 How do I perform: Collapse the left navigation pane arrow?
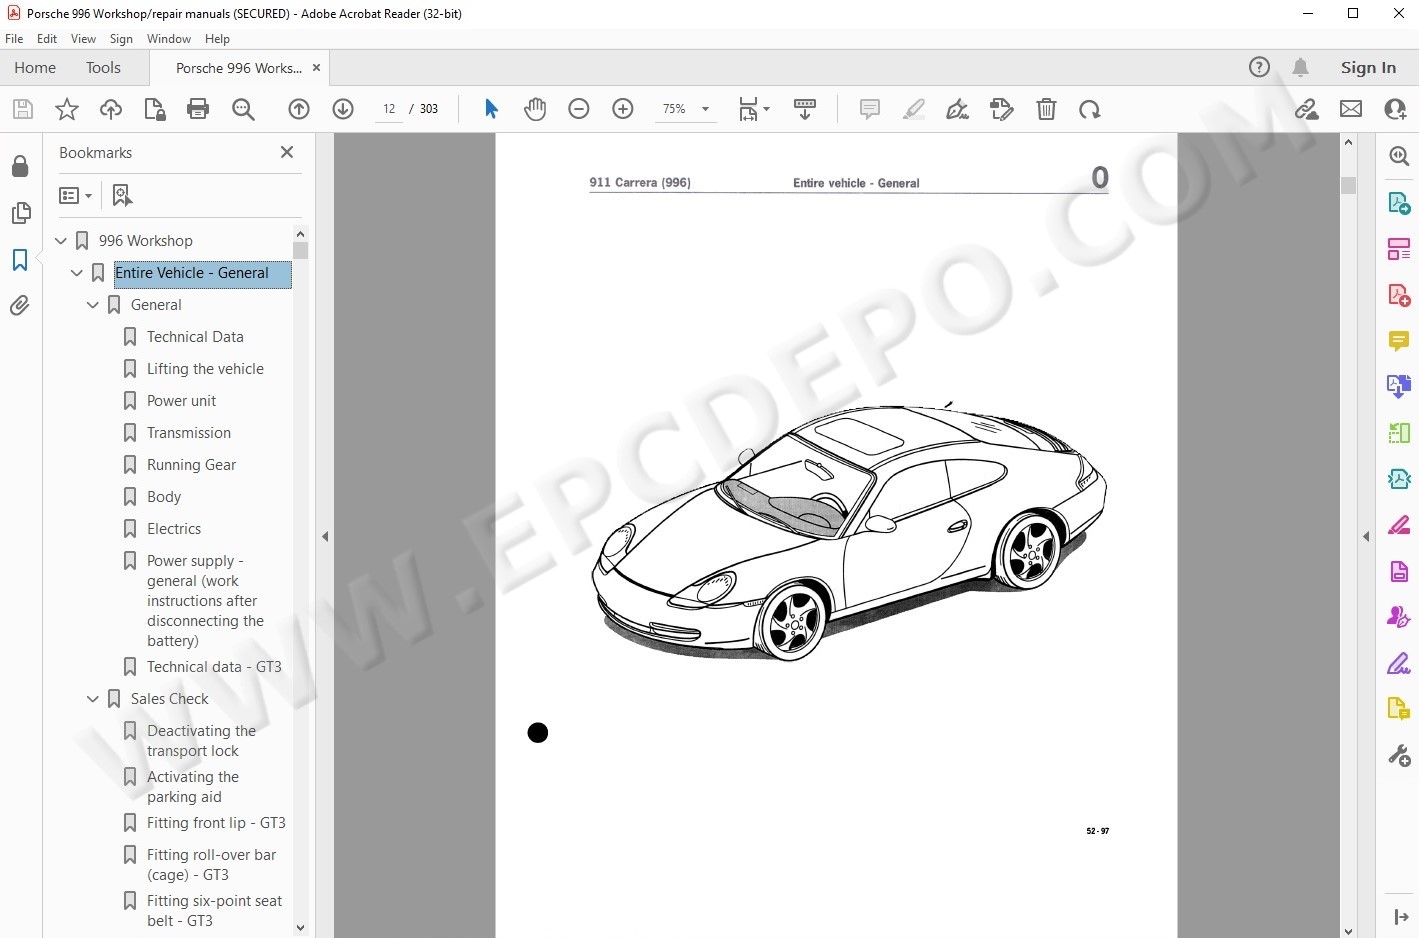(x=325, y=537)
